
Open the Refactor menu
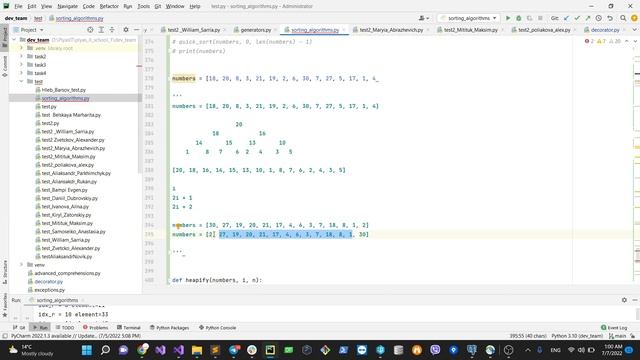click(x=109, y=6)
